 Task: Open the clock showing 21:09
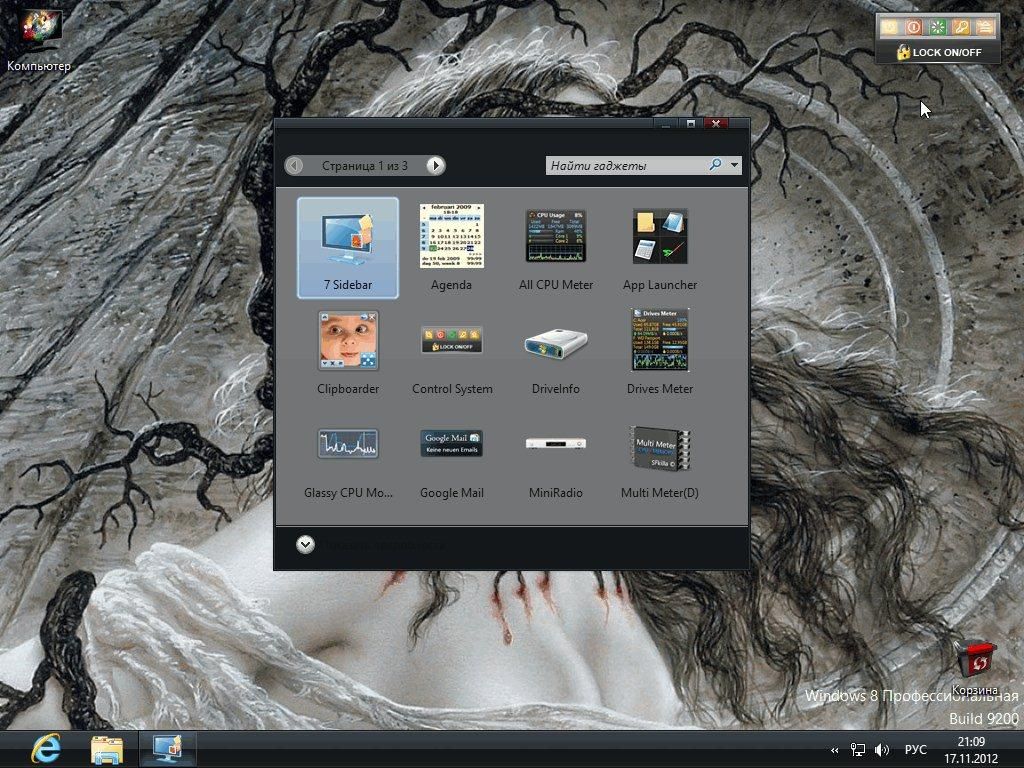(971, 750)
